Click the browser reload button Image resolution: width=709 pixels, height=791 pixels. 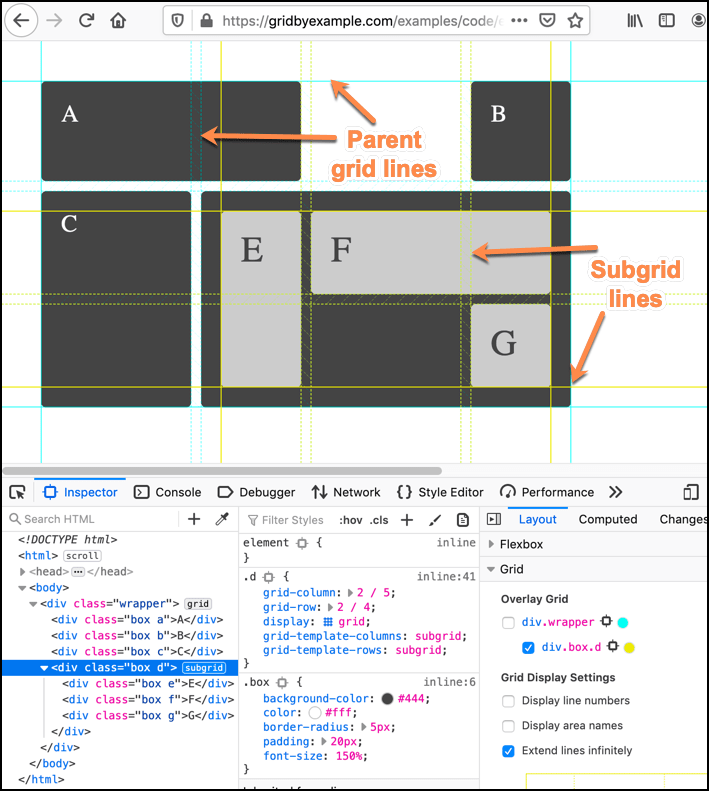coord(86,20)
